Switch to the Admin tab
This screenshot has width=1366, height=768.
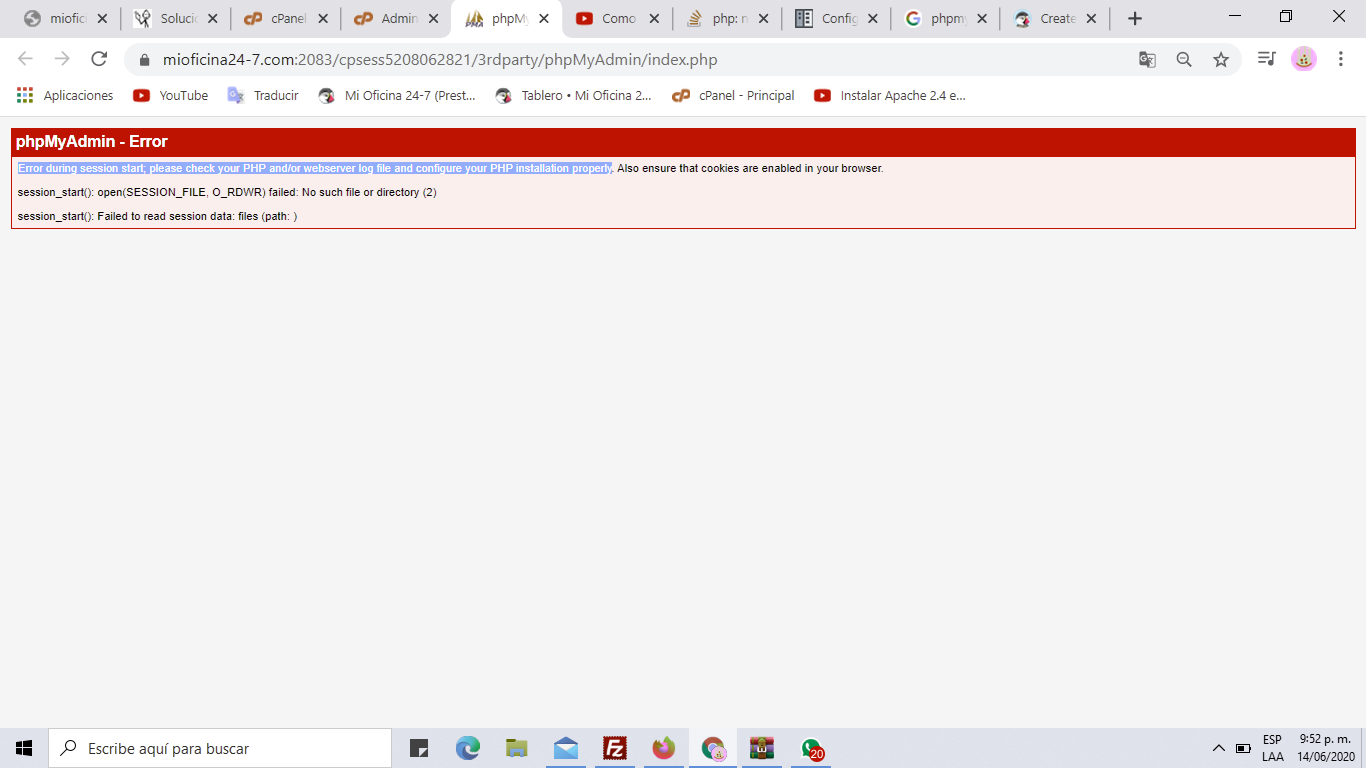396,18
